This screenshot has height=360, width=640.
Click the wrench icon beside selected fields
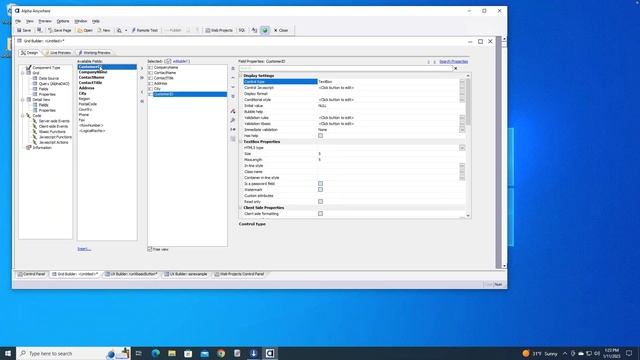(233, 120)
